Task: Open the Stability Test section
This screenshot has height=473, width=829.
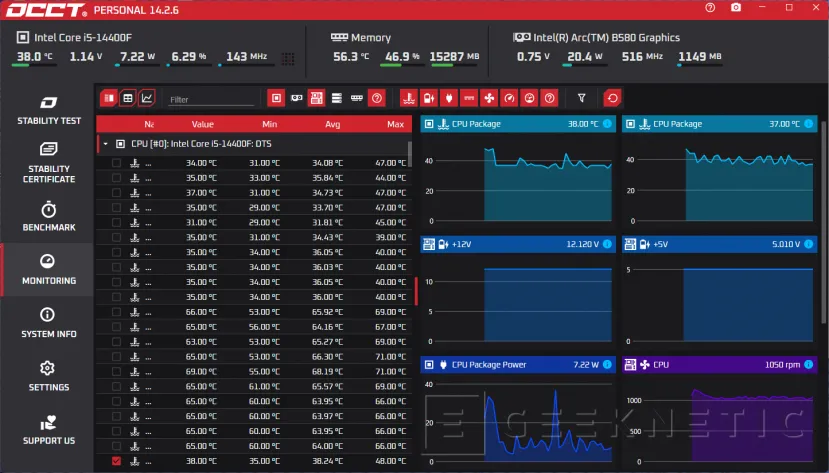Action: (48, 110)
